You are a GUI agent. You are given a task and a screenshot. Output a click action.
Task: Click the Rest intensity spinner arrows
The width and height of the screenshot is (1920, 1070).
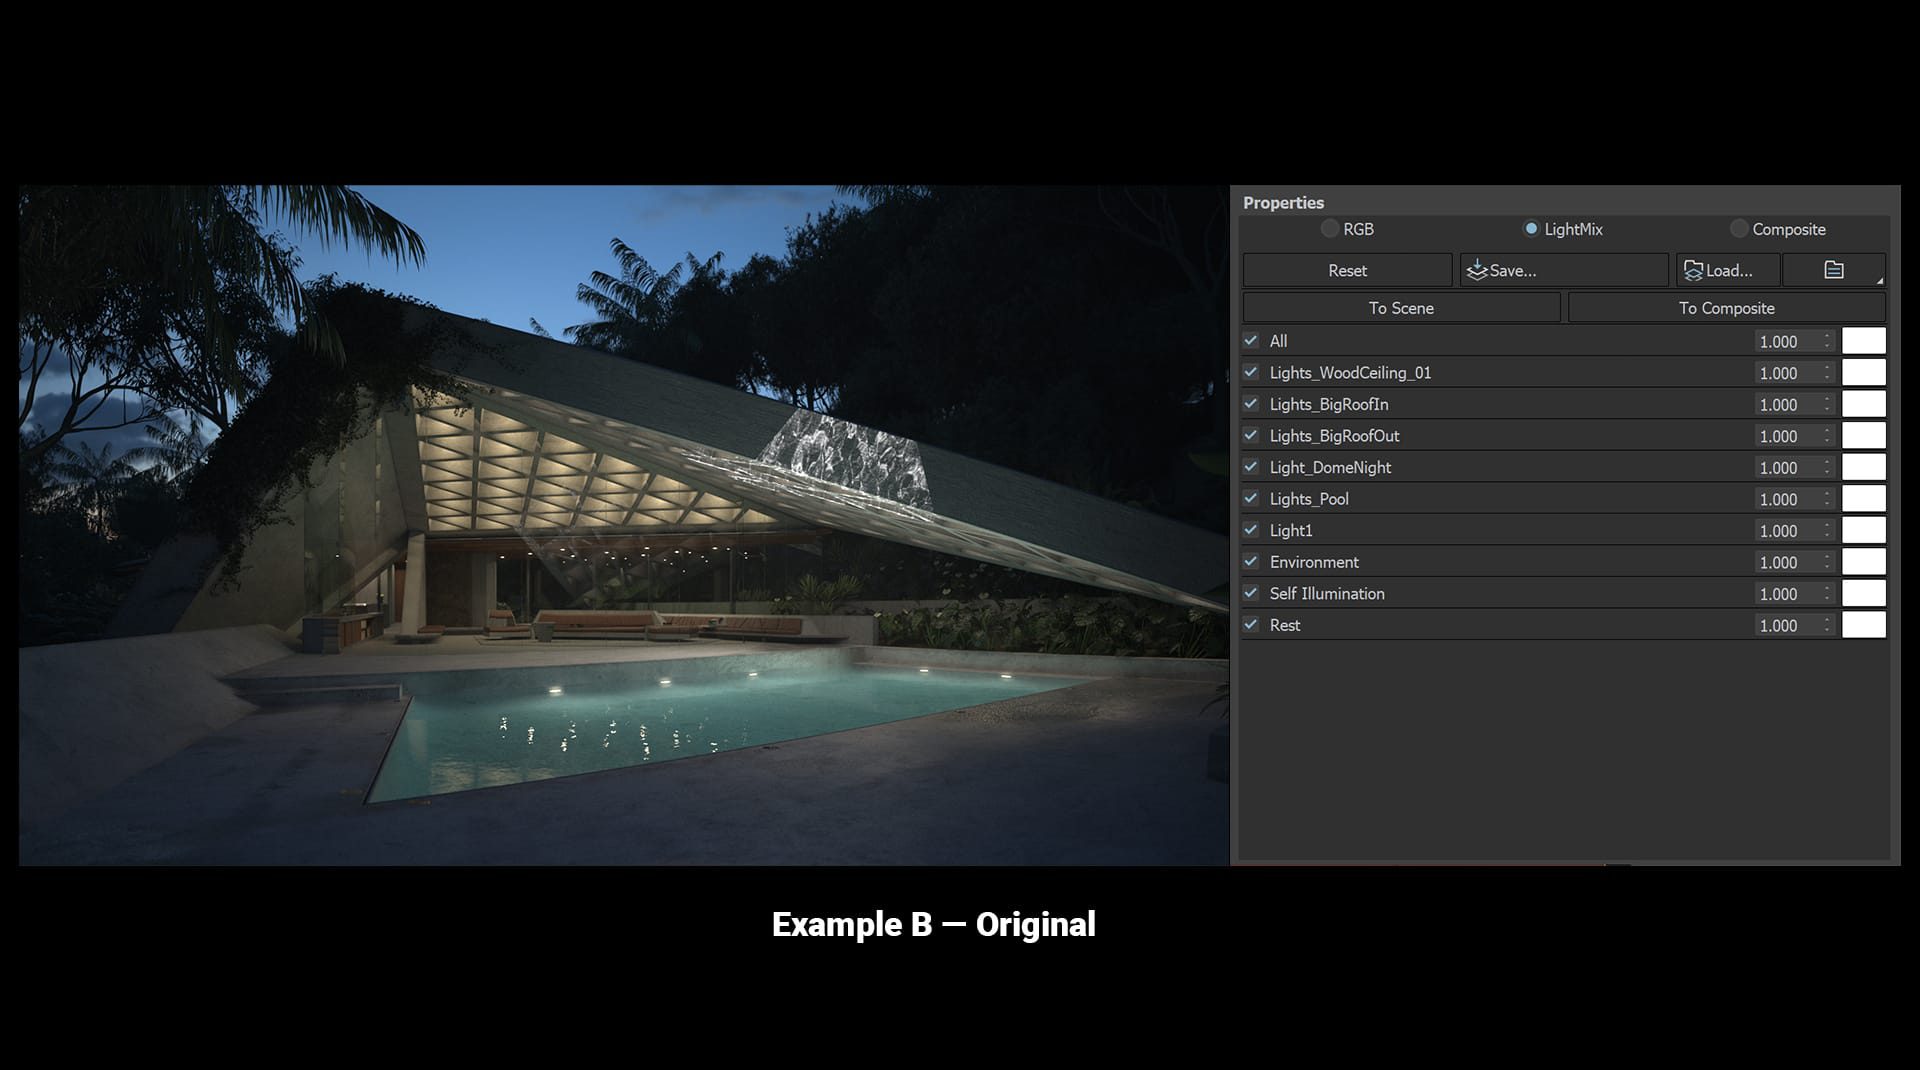coord(1827,625)
